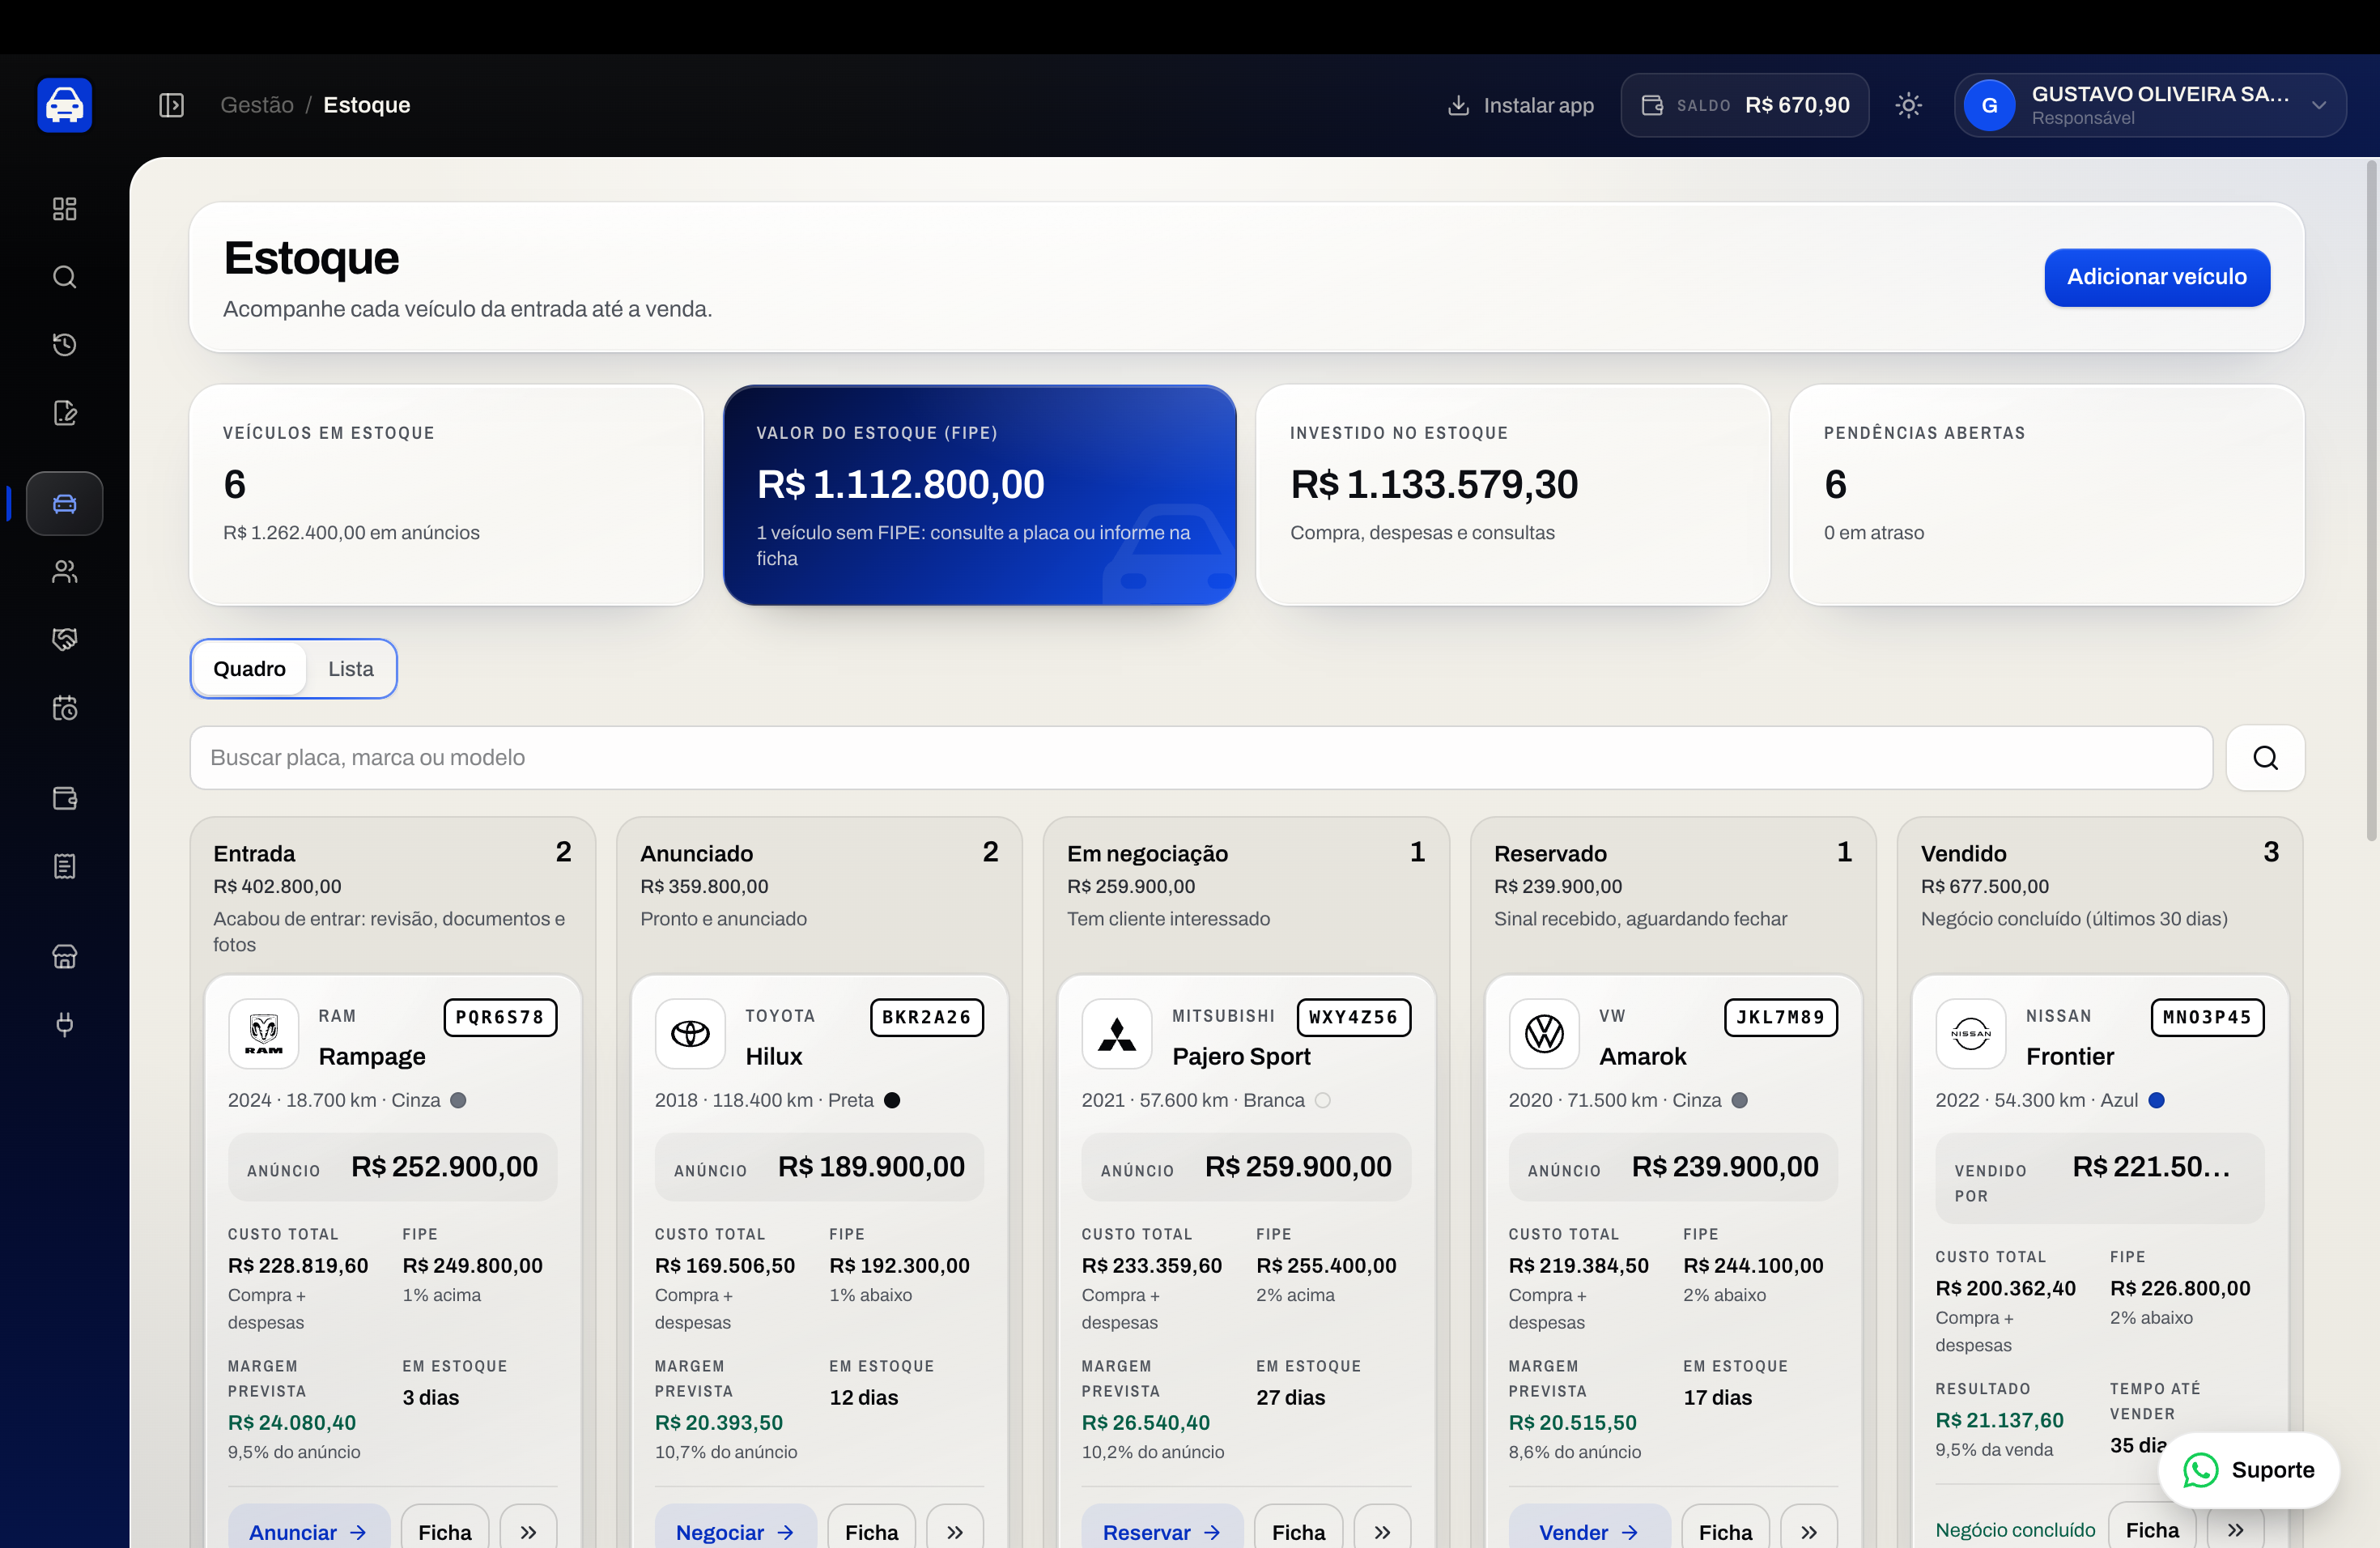Expand more actions chevrons on Frontier card
Viewport: 2380px width, 1548px height.
tap(2235, 1529)
